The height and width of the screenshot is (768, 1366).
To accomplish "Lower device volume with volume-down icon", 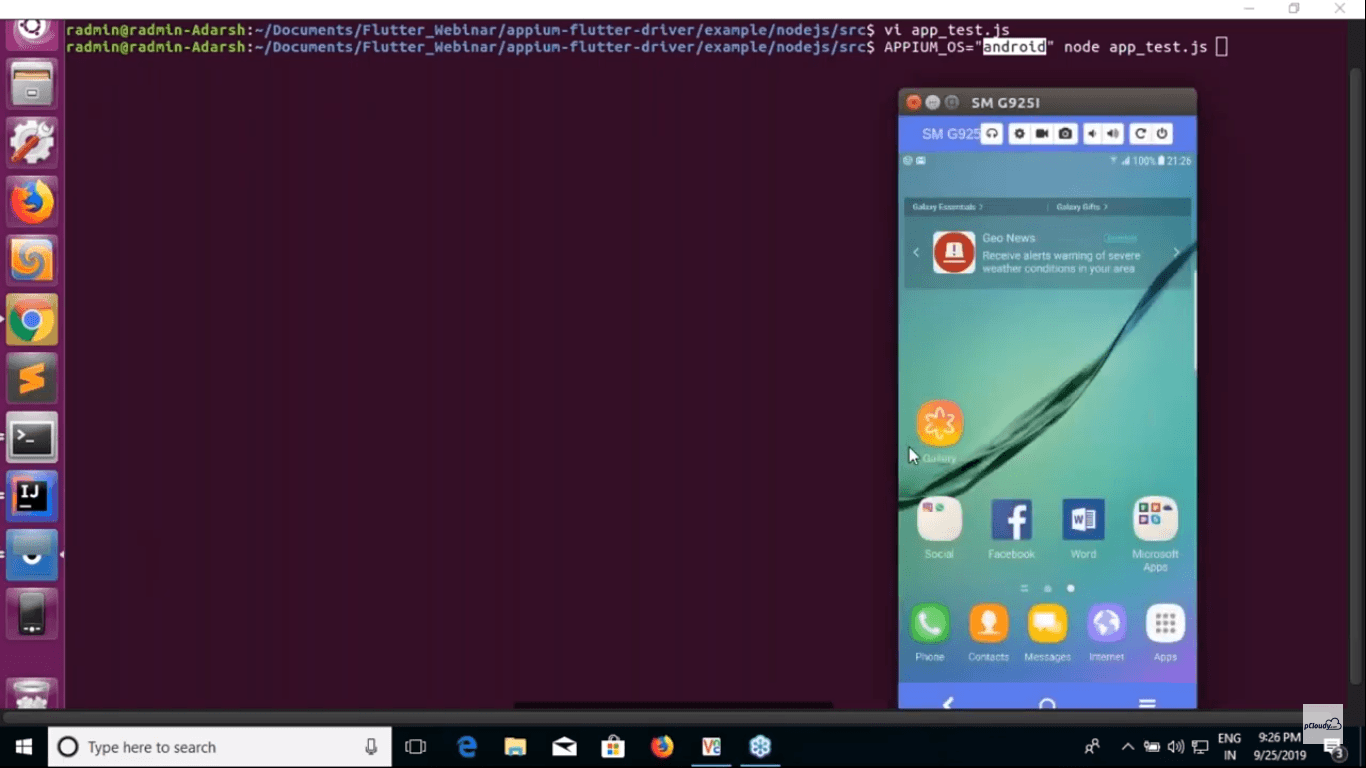I will point(1092,134).
